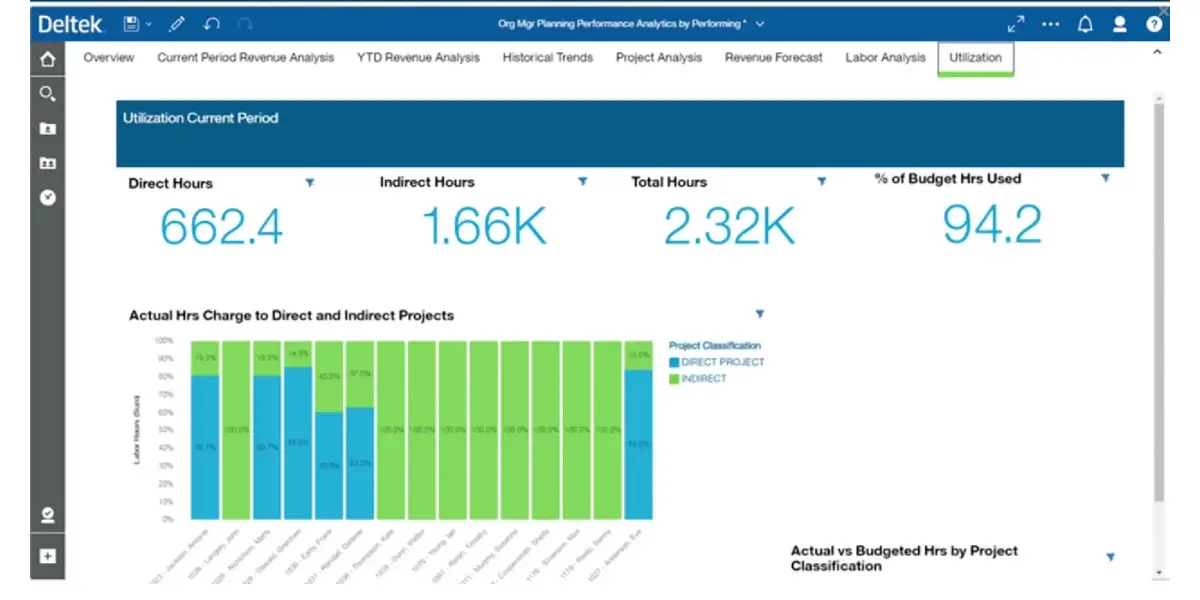
Task: Enter edit mode with the pencil icon
Action: coord(177,23)
